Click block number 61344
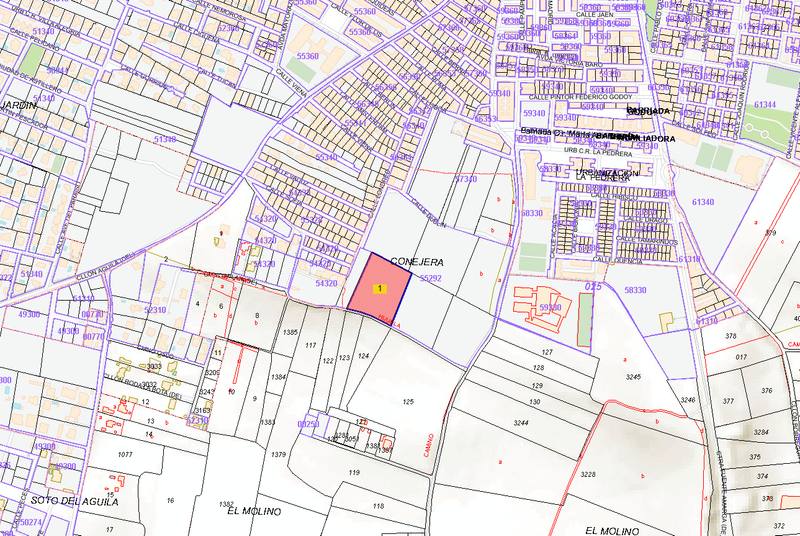This screenshot has height=536, width=800. click(x=765, y=105)
